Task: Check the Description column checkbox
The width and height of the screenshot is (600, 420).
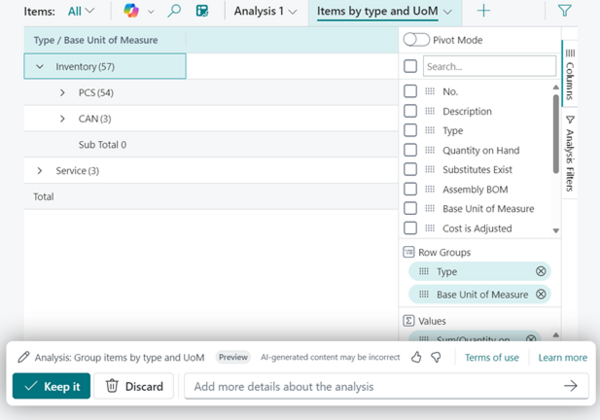Action: 410,111
